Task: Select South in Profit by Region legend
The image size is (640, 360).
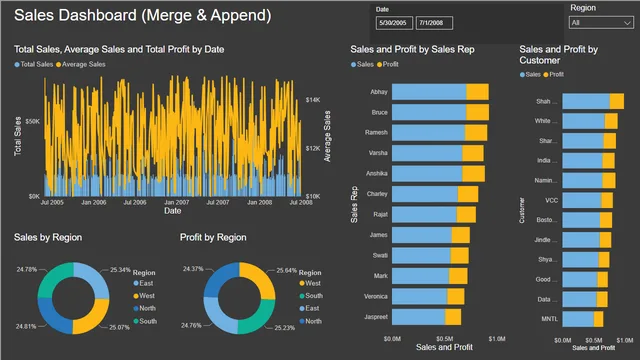Action: tap(311, 296)
